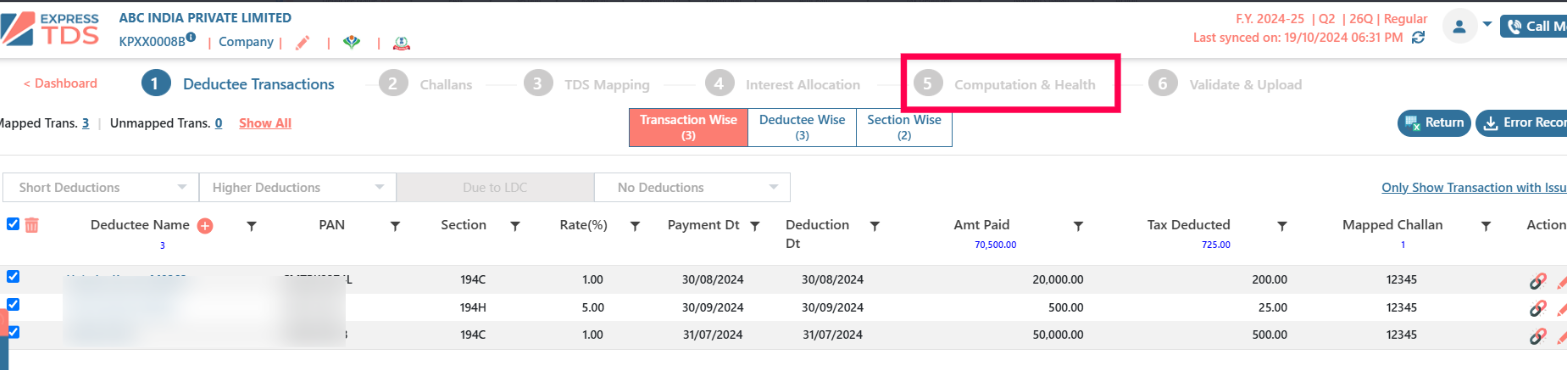This screenshot has width=1567, height=370.
Task: Click the Show All link
Action: click(265, 123)
